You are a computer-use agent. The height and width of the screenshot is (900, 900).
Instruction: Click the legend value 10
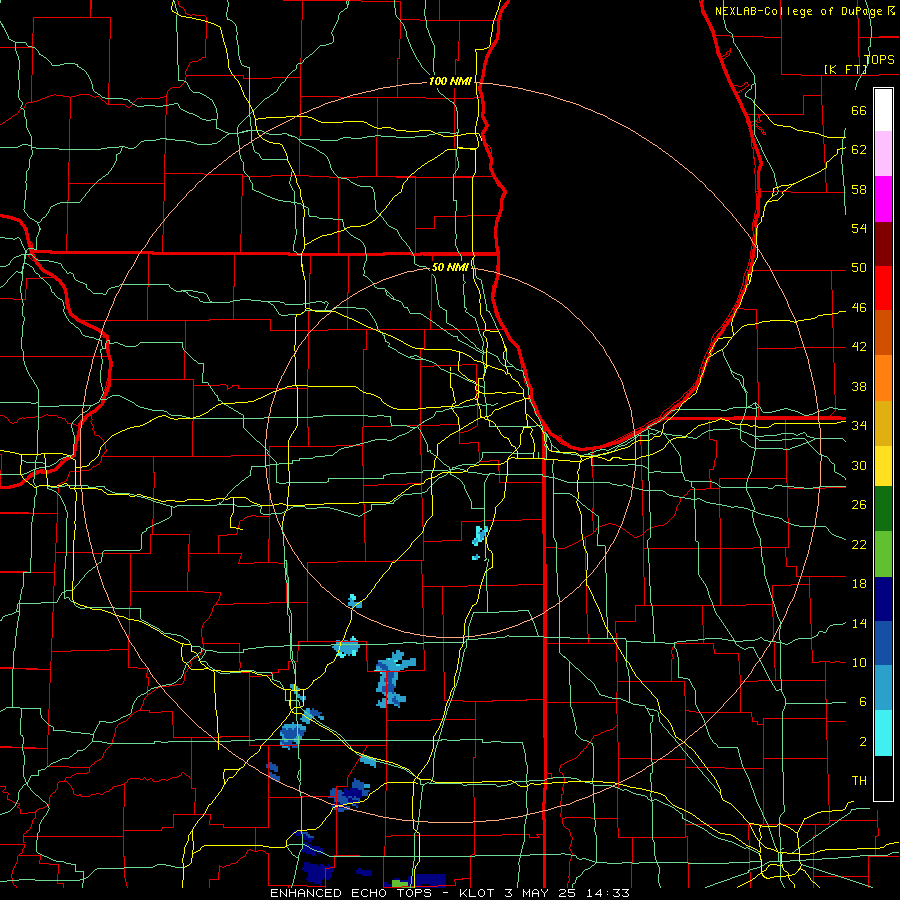859,662
